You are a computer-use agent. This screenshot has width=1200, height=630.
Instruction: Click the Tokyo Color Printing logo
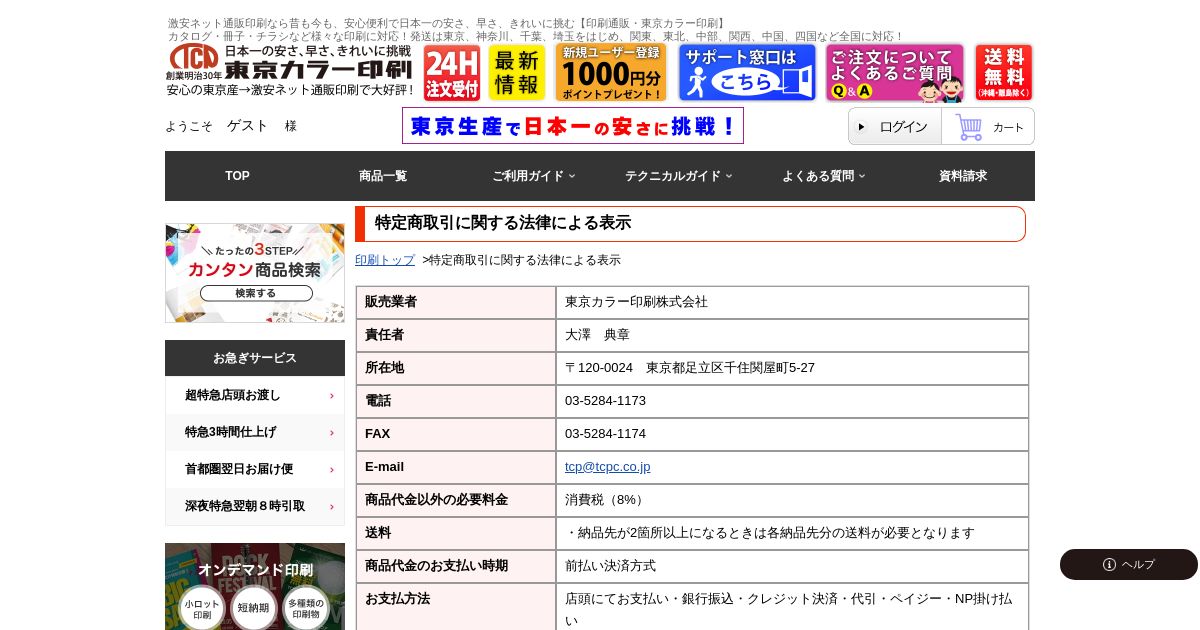tap(290, 71)
